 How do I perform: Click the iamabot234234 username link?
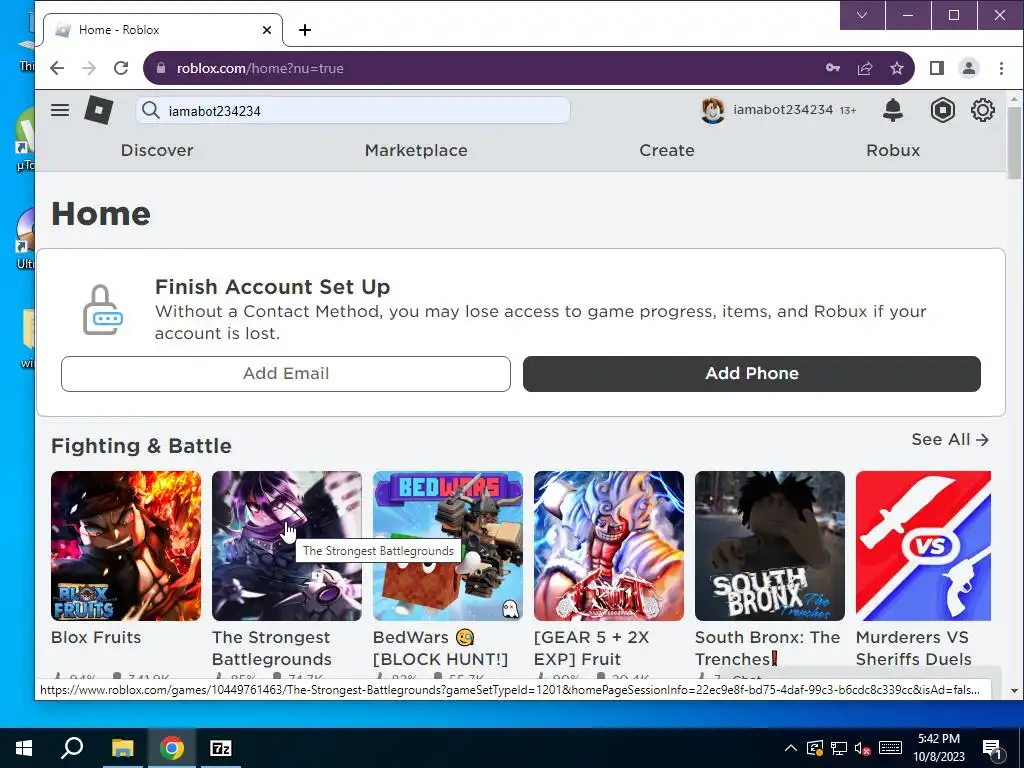coord(783,110)
